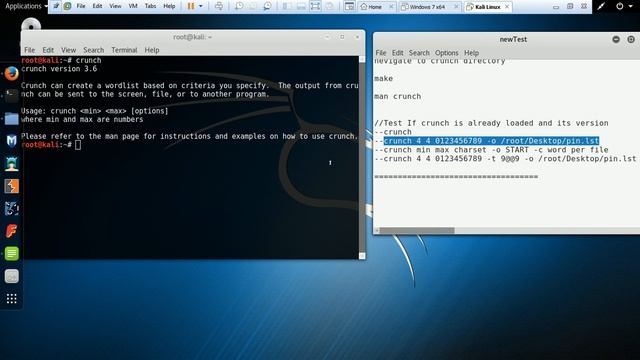The image size is (640, 360).
Task: Click the VMware console view icon
Action: [349, 6]
